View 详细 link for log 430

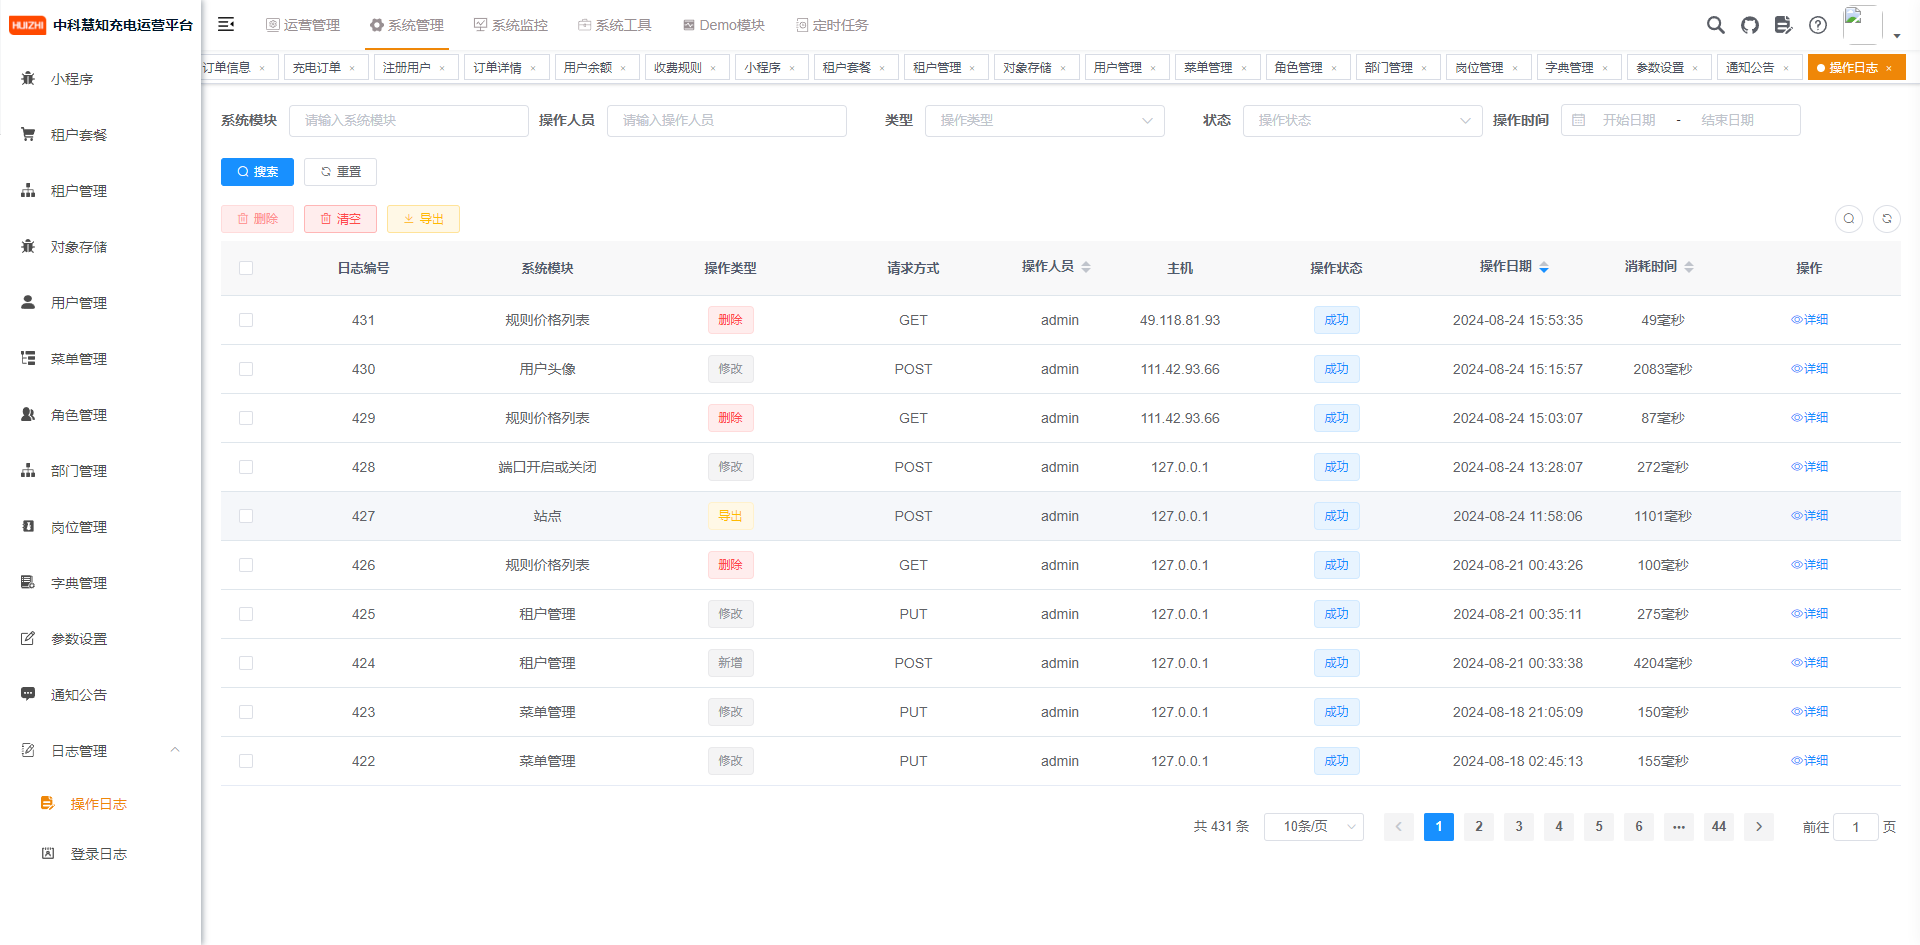pyautogui.click(x=1809, y=369)
